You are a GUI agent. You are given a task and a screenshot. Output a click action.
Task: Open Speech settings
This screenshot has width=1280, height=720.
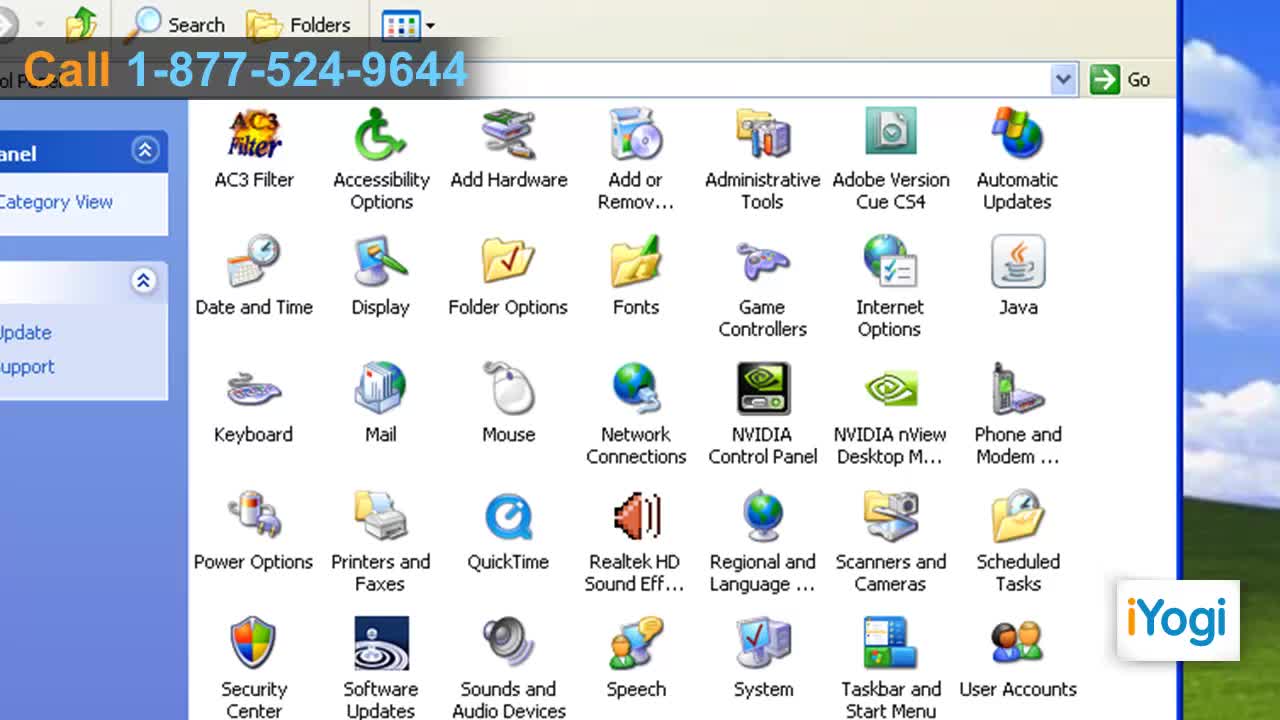(x=635, y=658)
